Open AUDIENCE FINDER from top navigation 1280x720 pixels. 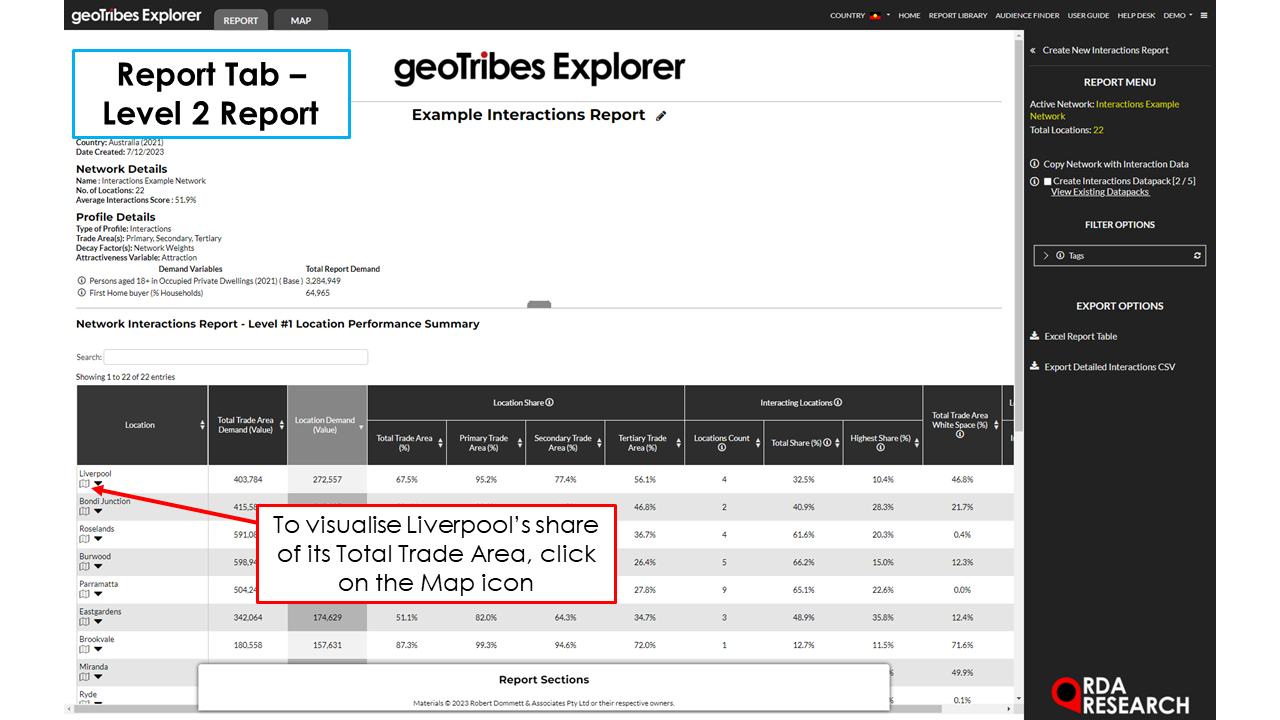tap(1028, 16)
